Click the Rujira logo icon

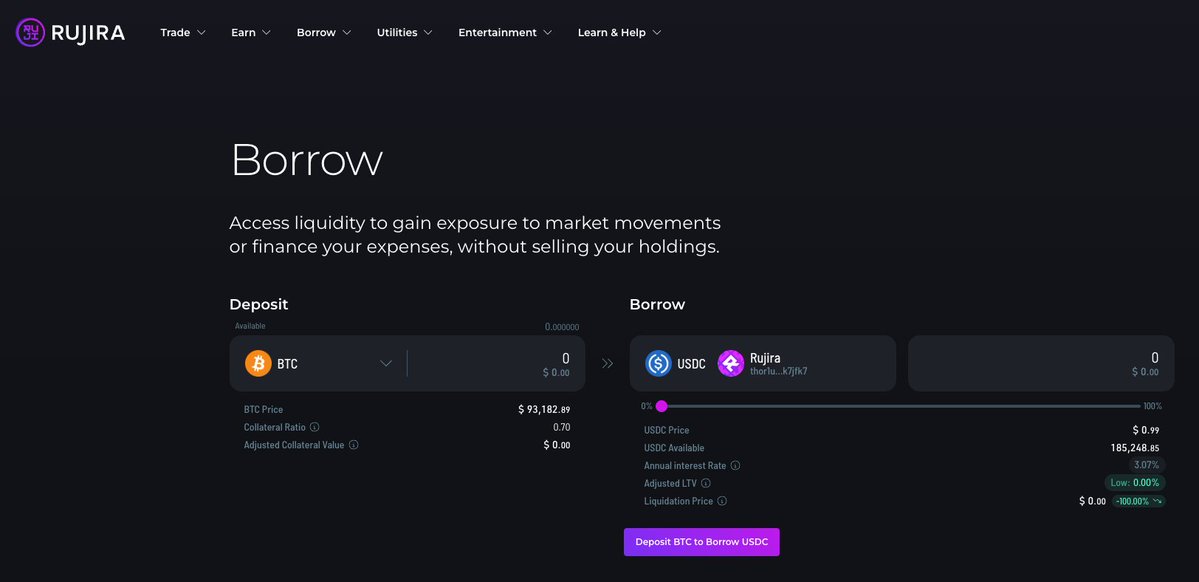[x=31, y=33]
